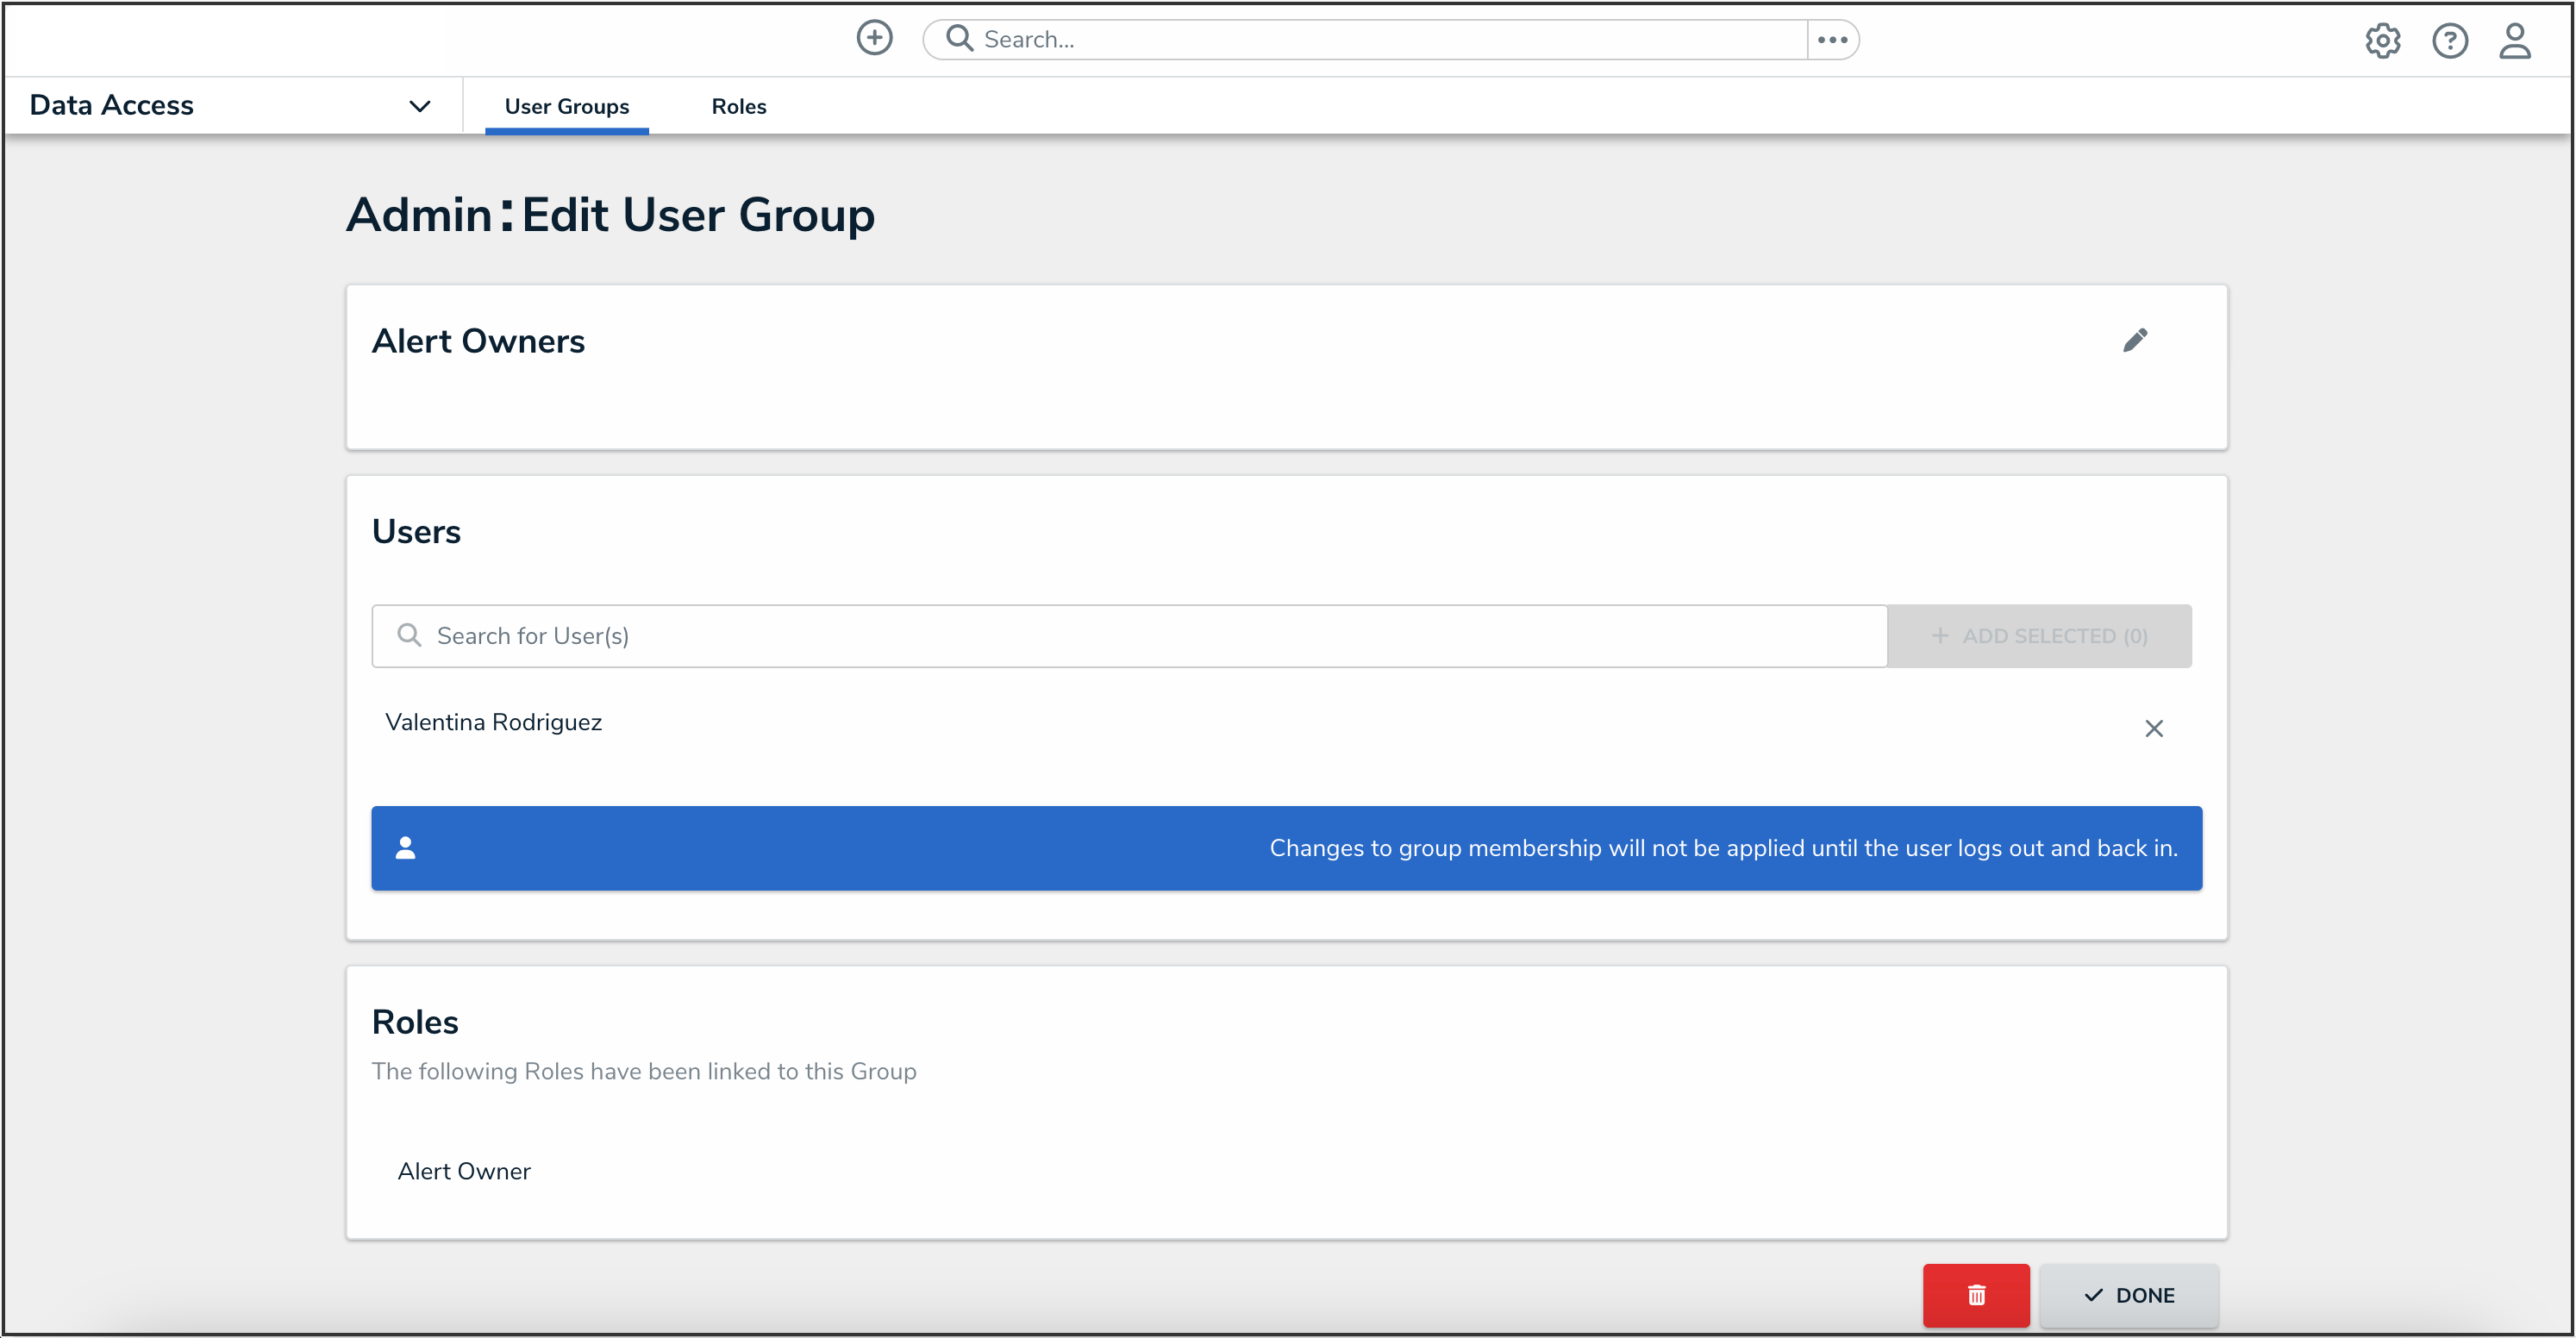Delete user group with trash button

(x=1975, y=1295)
